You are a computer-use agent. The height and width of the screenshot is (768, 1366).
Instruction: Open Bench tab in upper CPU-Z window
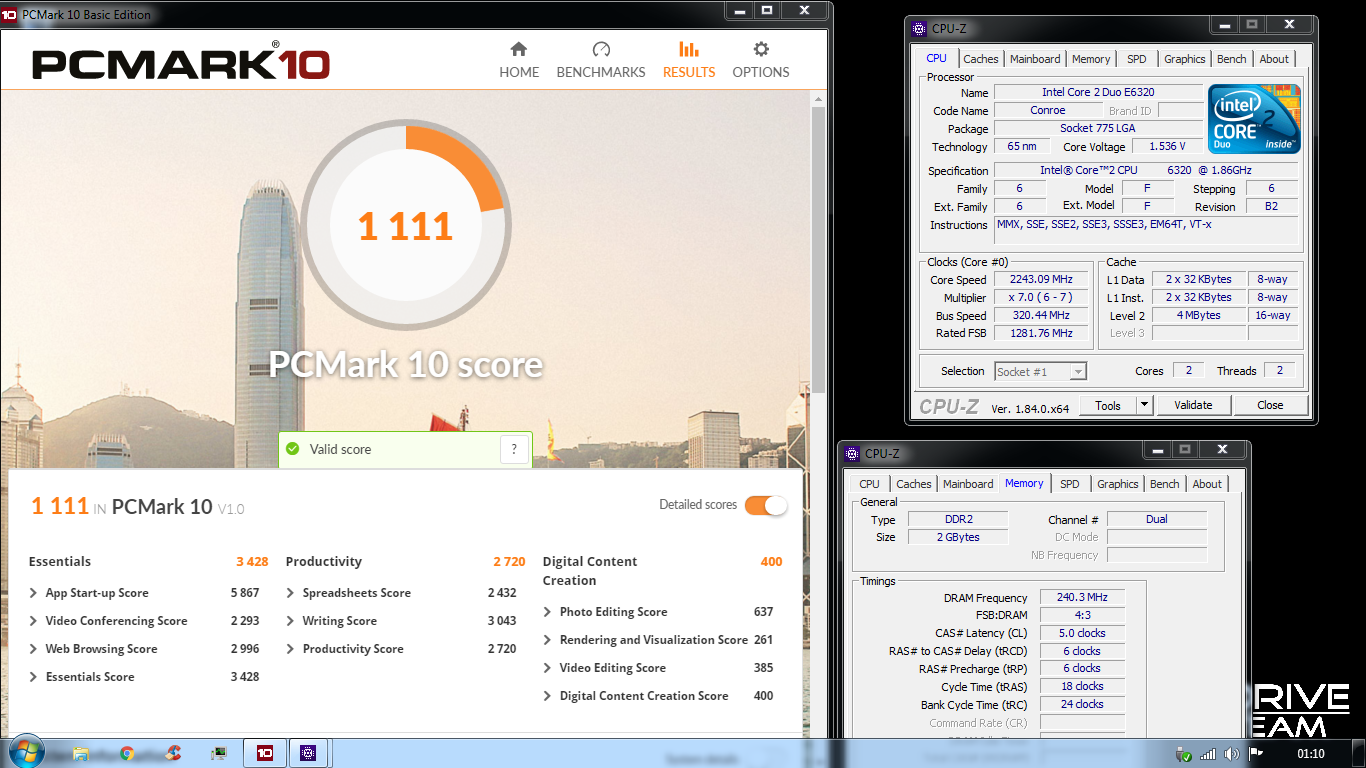[1232, 59]
